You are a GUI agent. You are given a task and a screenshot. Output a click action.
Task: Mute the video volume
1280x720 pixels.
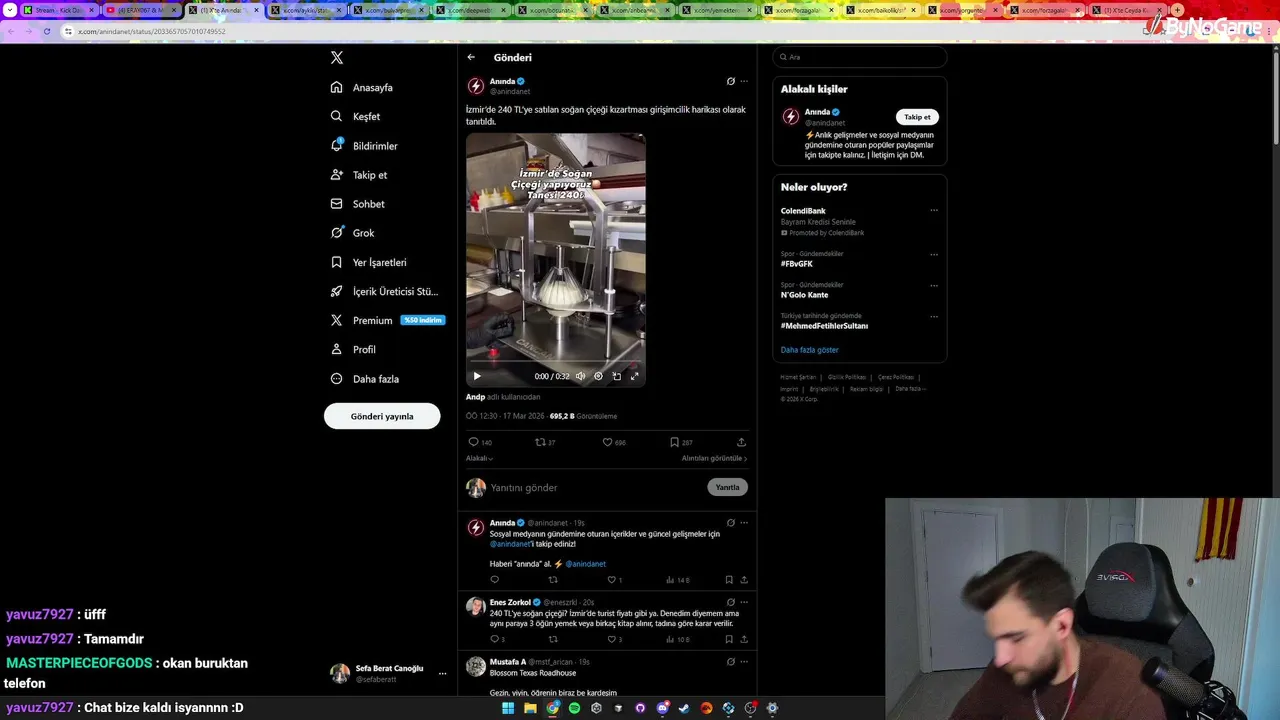point(580,376)
